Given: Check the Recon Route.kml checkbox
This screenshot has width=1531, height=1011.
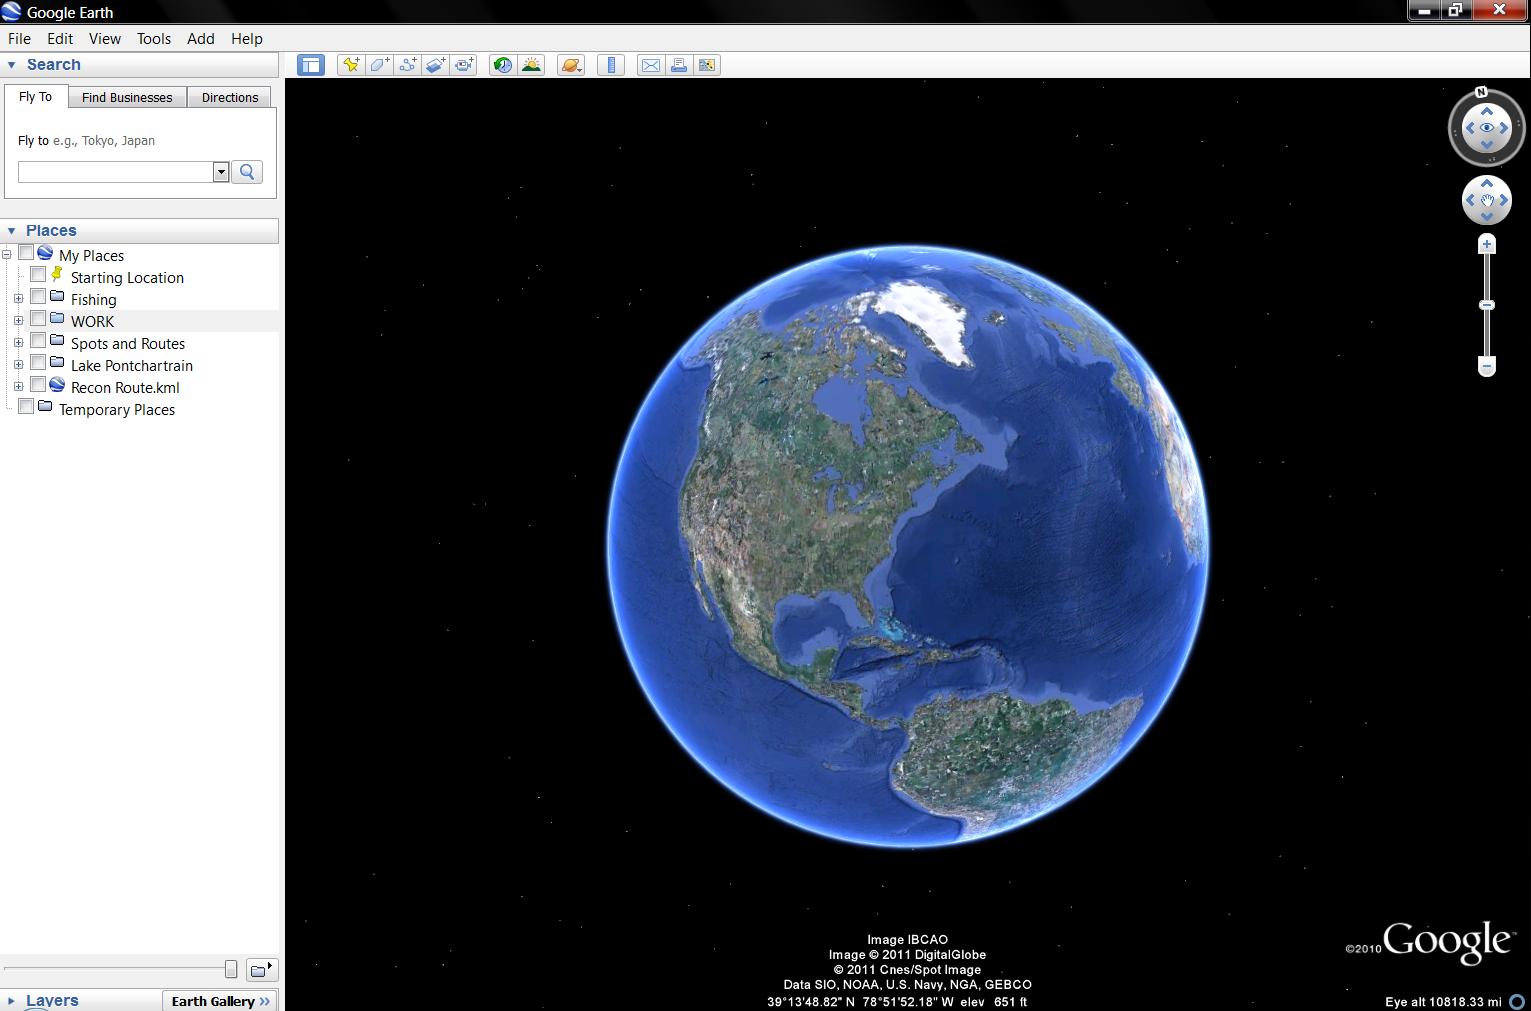Looking at the screenshot, I should pos(38,386).
